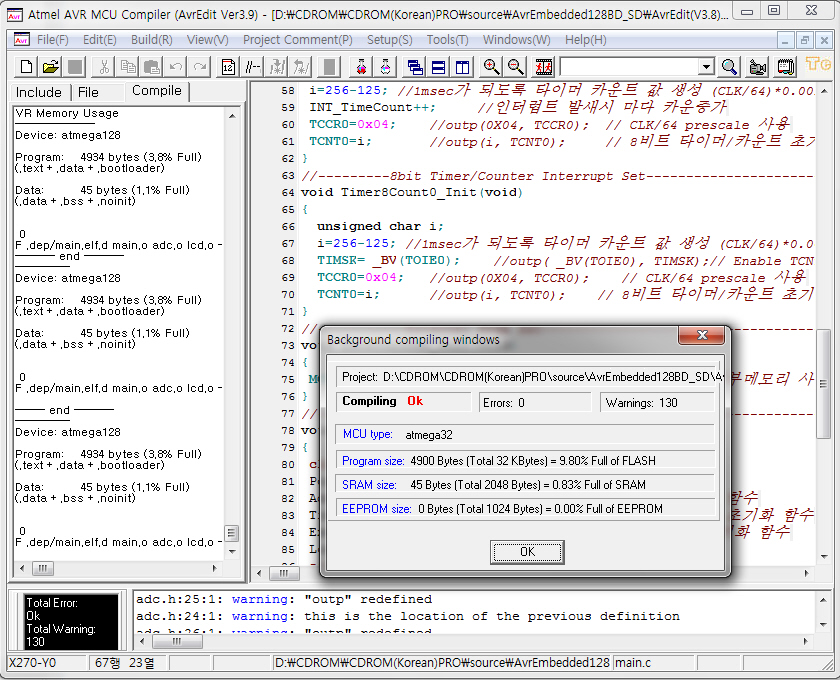This screenshot has height=680, width=840.
Task: Click the first grayed comment-block toolbar icon
Action: tap(278, 67)
